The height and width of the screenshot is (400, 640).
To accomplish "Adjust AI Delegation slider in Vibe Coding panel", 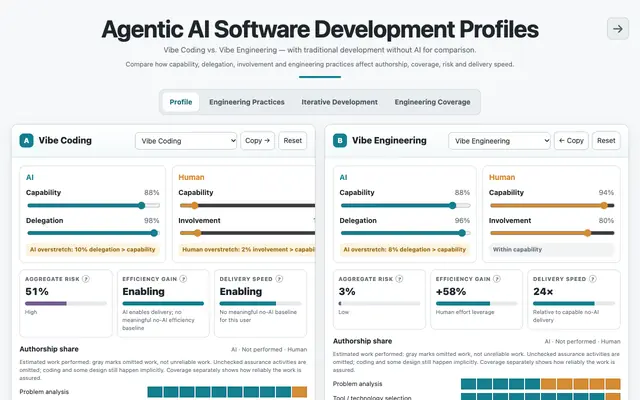I will click(93, 233).
